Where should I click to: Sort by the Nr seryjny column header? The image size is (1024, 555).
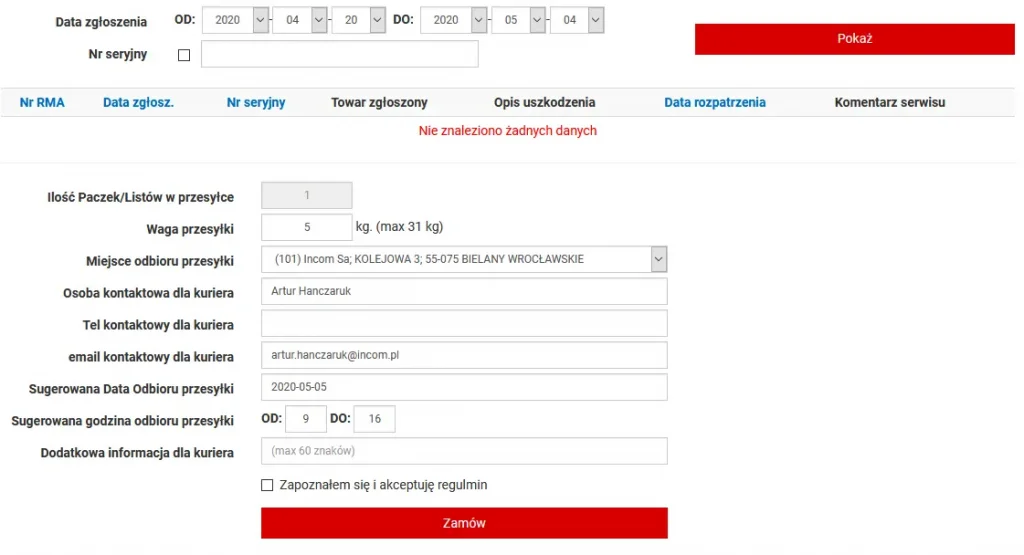(256, 102)
